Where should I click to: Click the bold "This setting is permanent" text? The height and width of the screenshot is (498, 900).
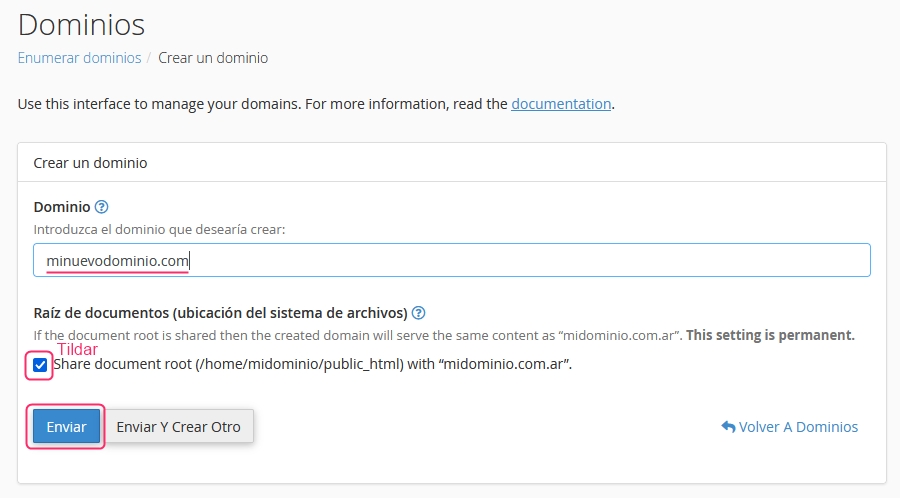(x=770, y=335)
